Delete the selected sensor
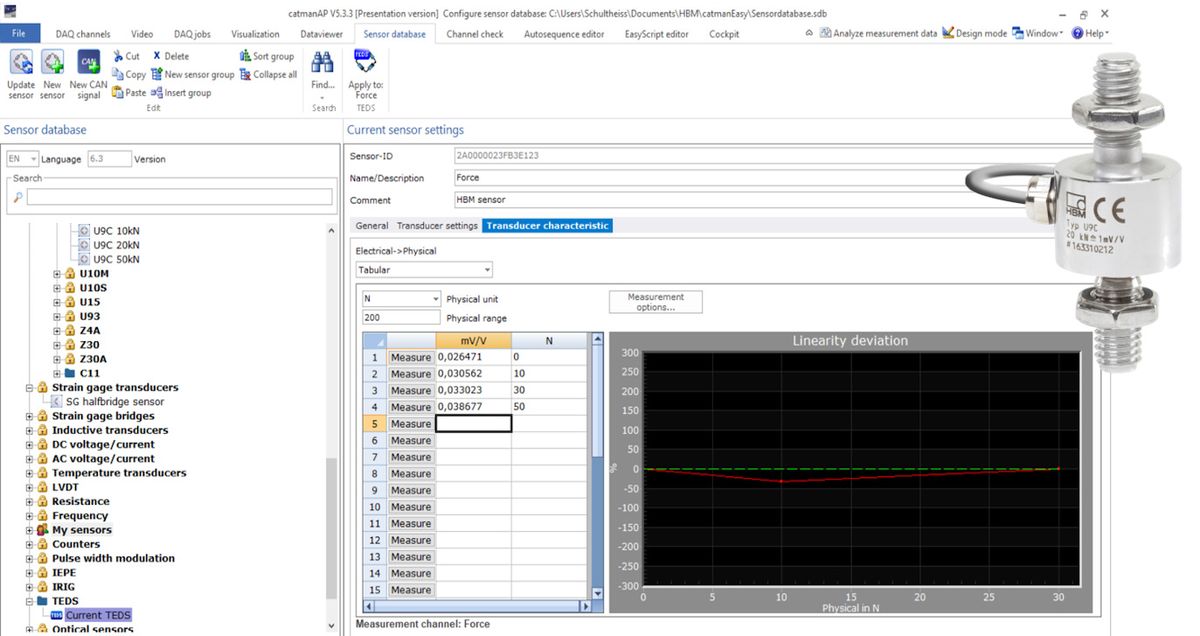Screen dimensions: 1200x636 (170, 56)
